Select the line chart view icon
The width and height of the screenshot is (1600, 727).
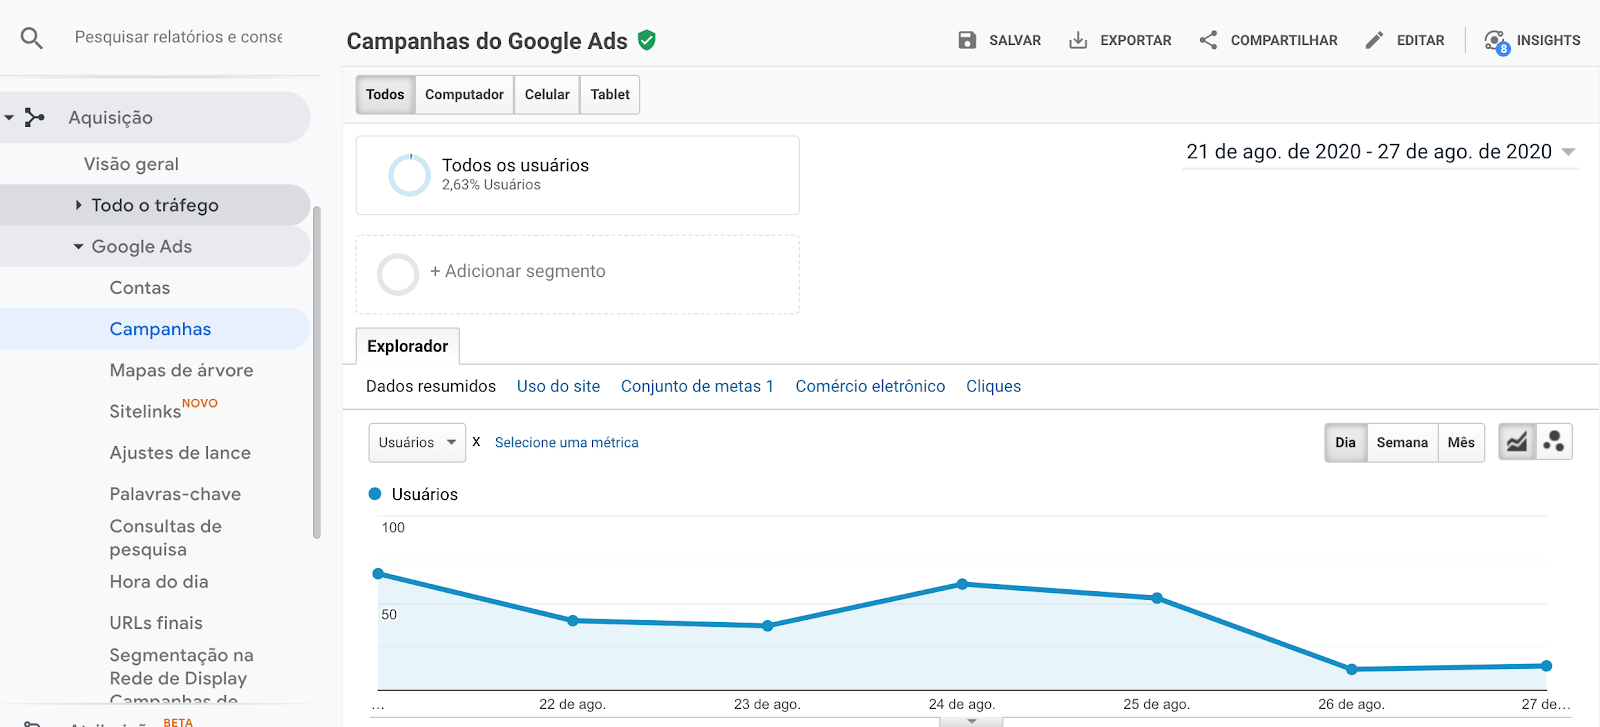[1517, 442]
